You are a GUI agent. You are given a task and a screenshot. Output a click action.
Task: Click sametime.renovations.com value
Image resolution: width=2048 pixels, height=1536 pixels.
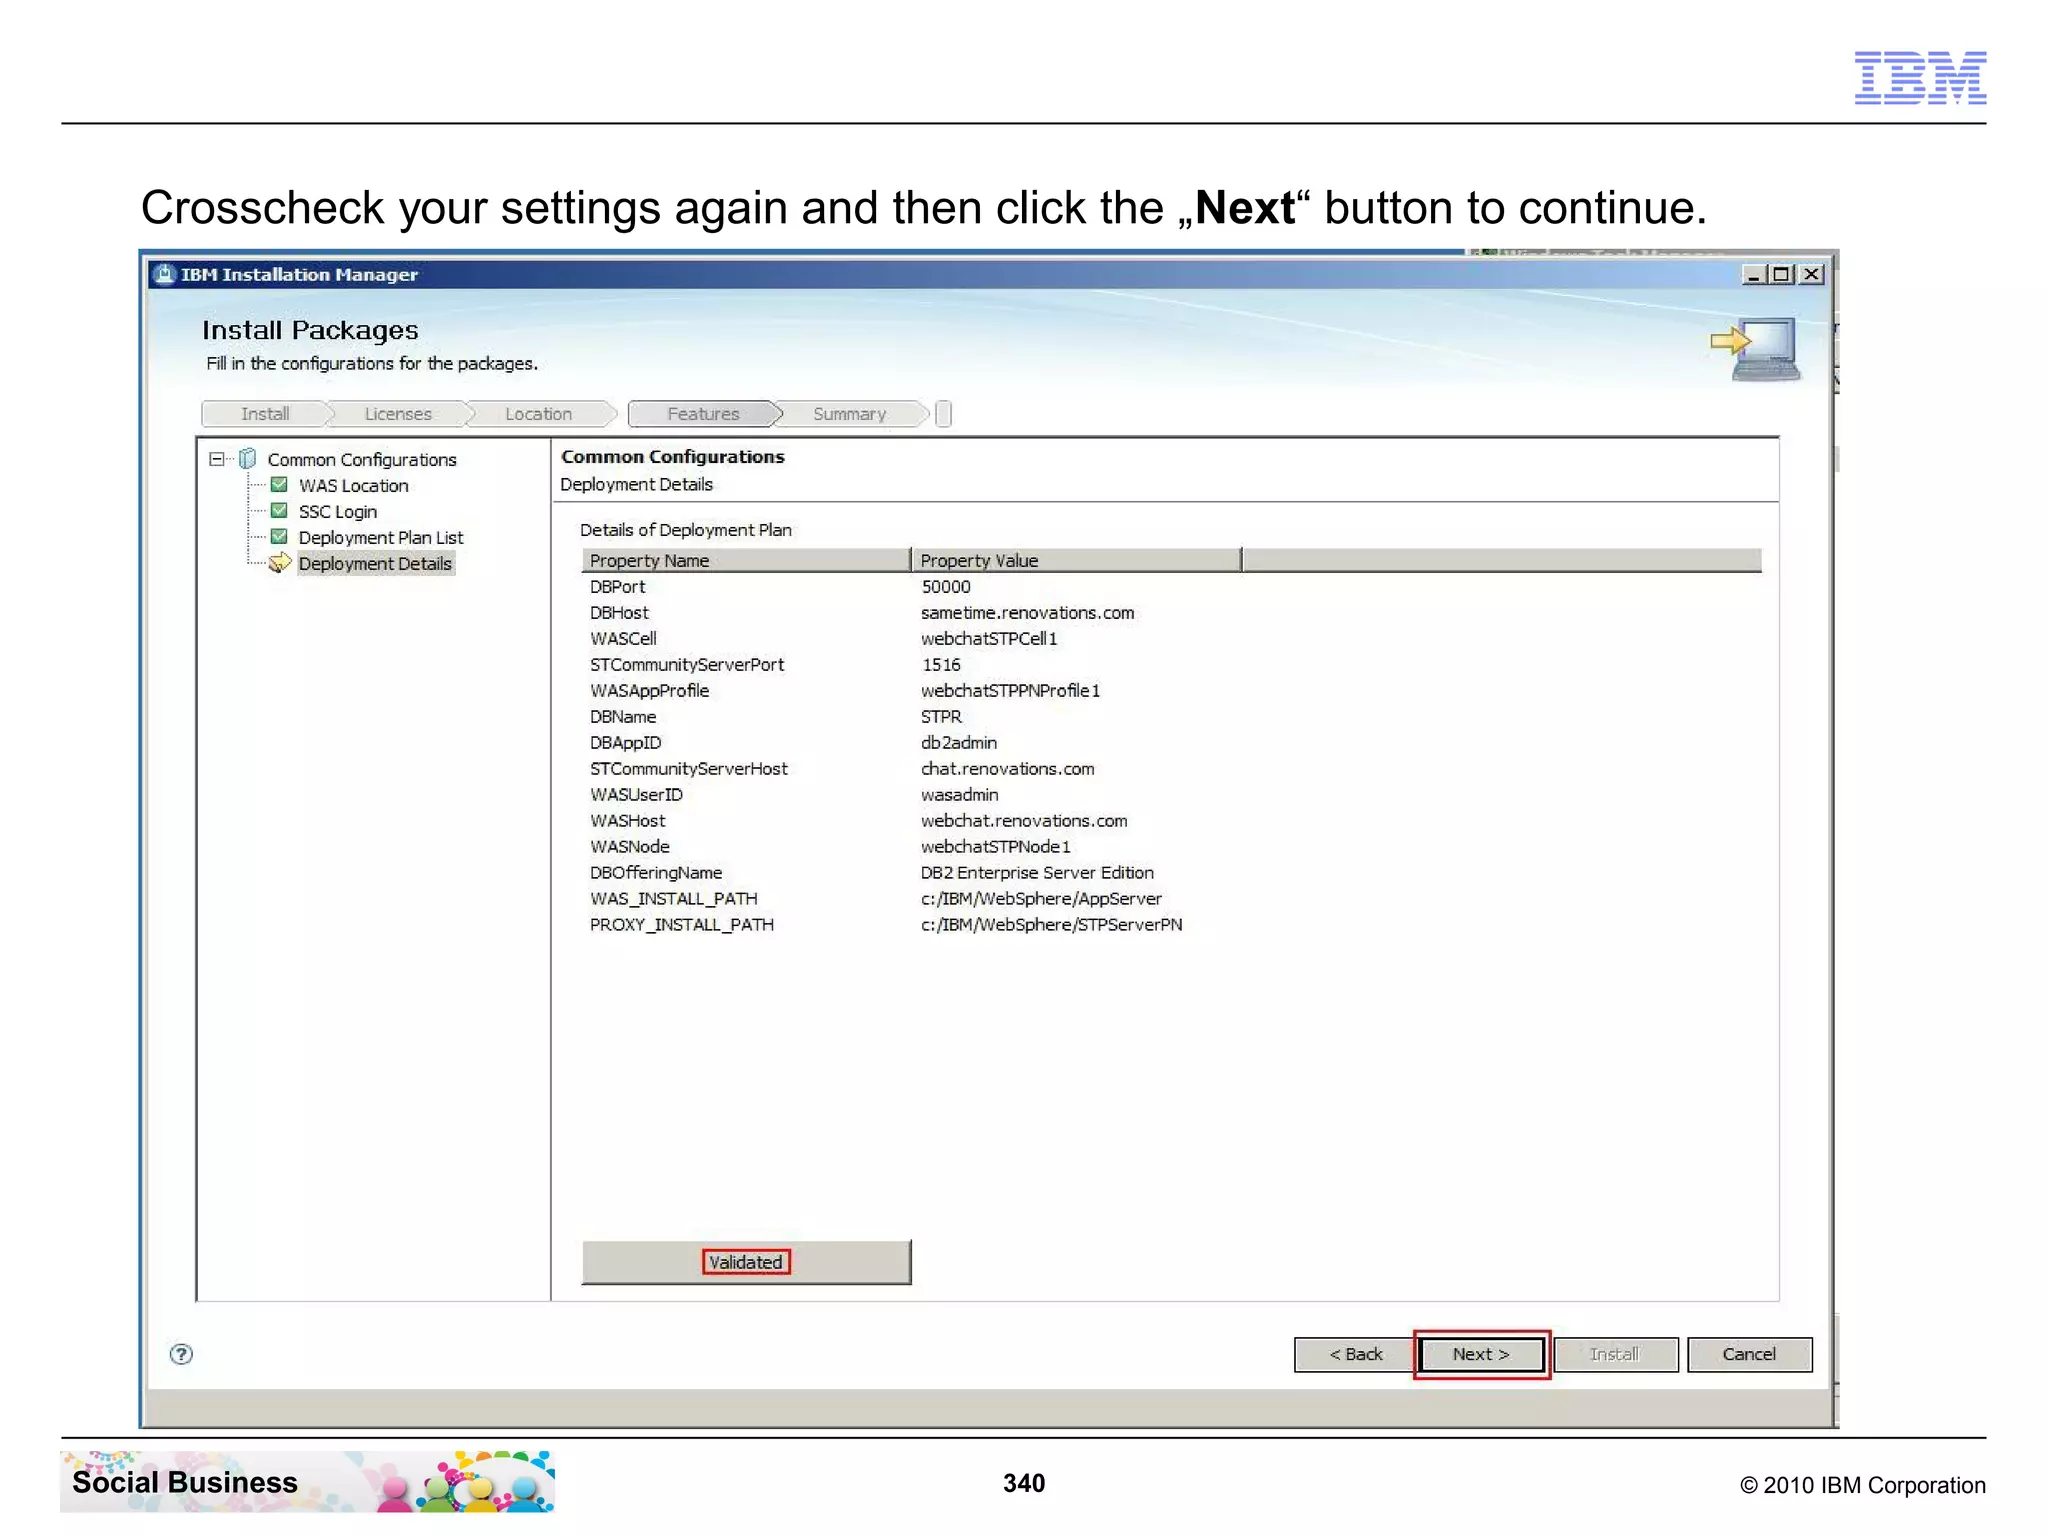coord(1028,613)
